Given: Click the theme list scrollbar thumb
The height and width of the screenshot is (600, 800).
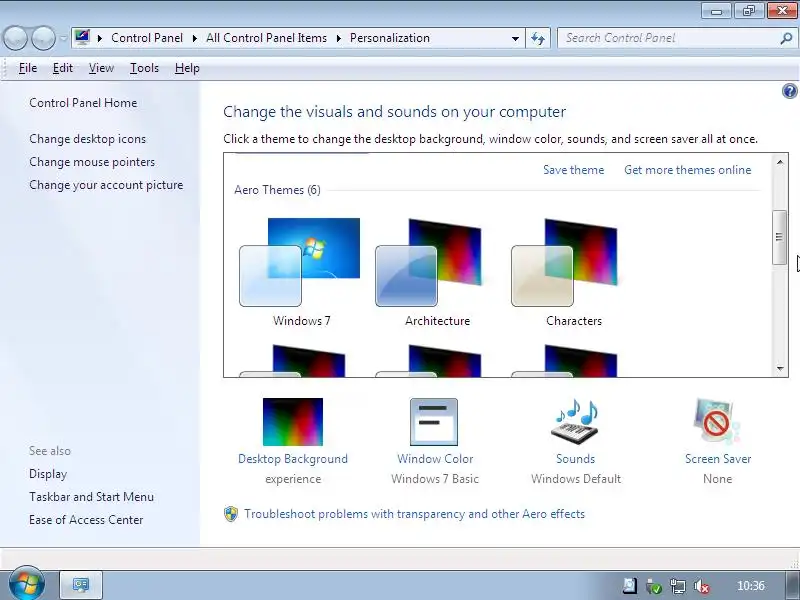Looking at the screenshot, I should click(779, 237).
